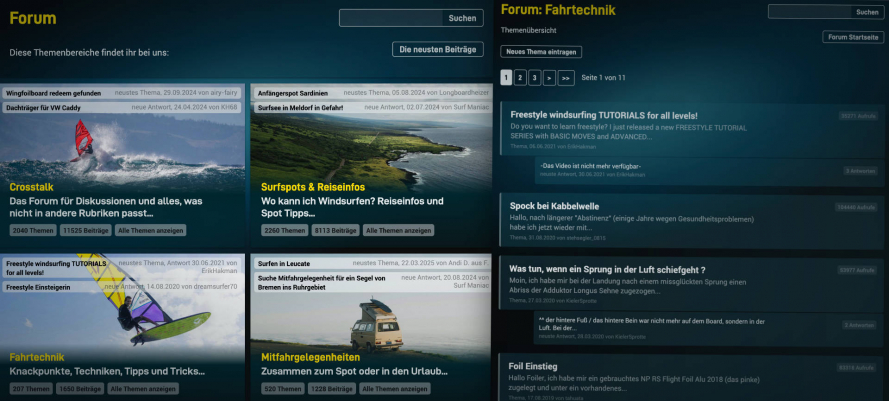Screen dimensions: 889x401
Task: Focus the search field on main forum page
Action: [390, 18]
